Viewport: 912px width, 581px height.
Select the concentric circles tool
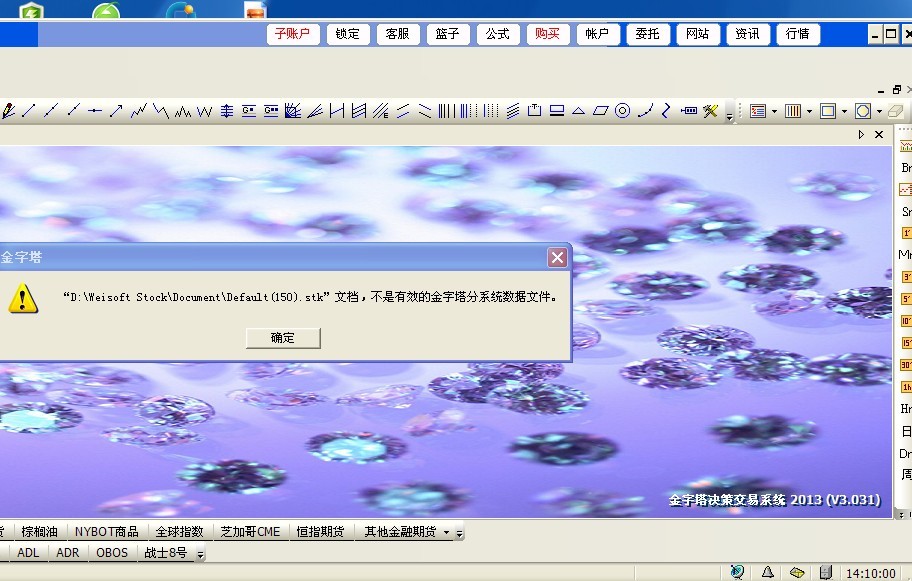coord(622,111)
